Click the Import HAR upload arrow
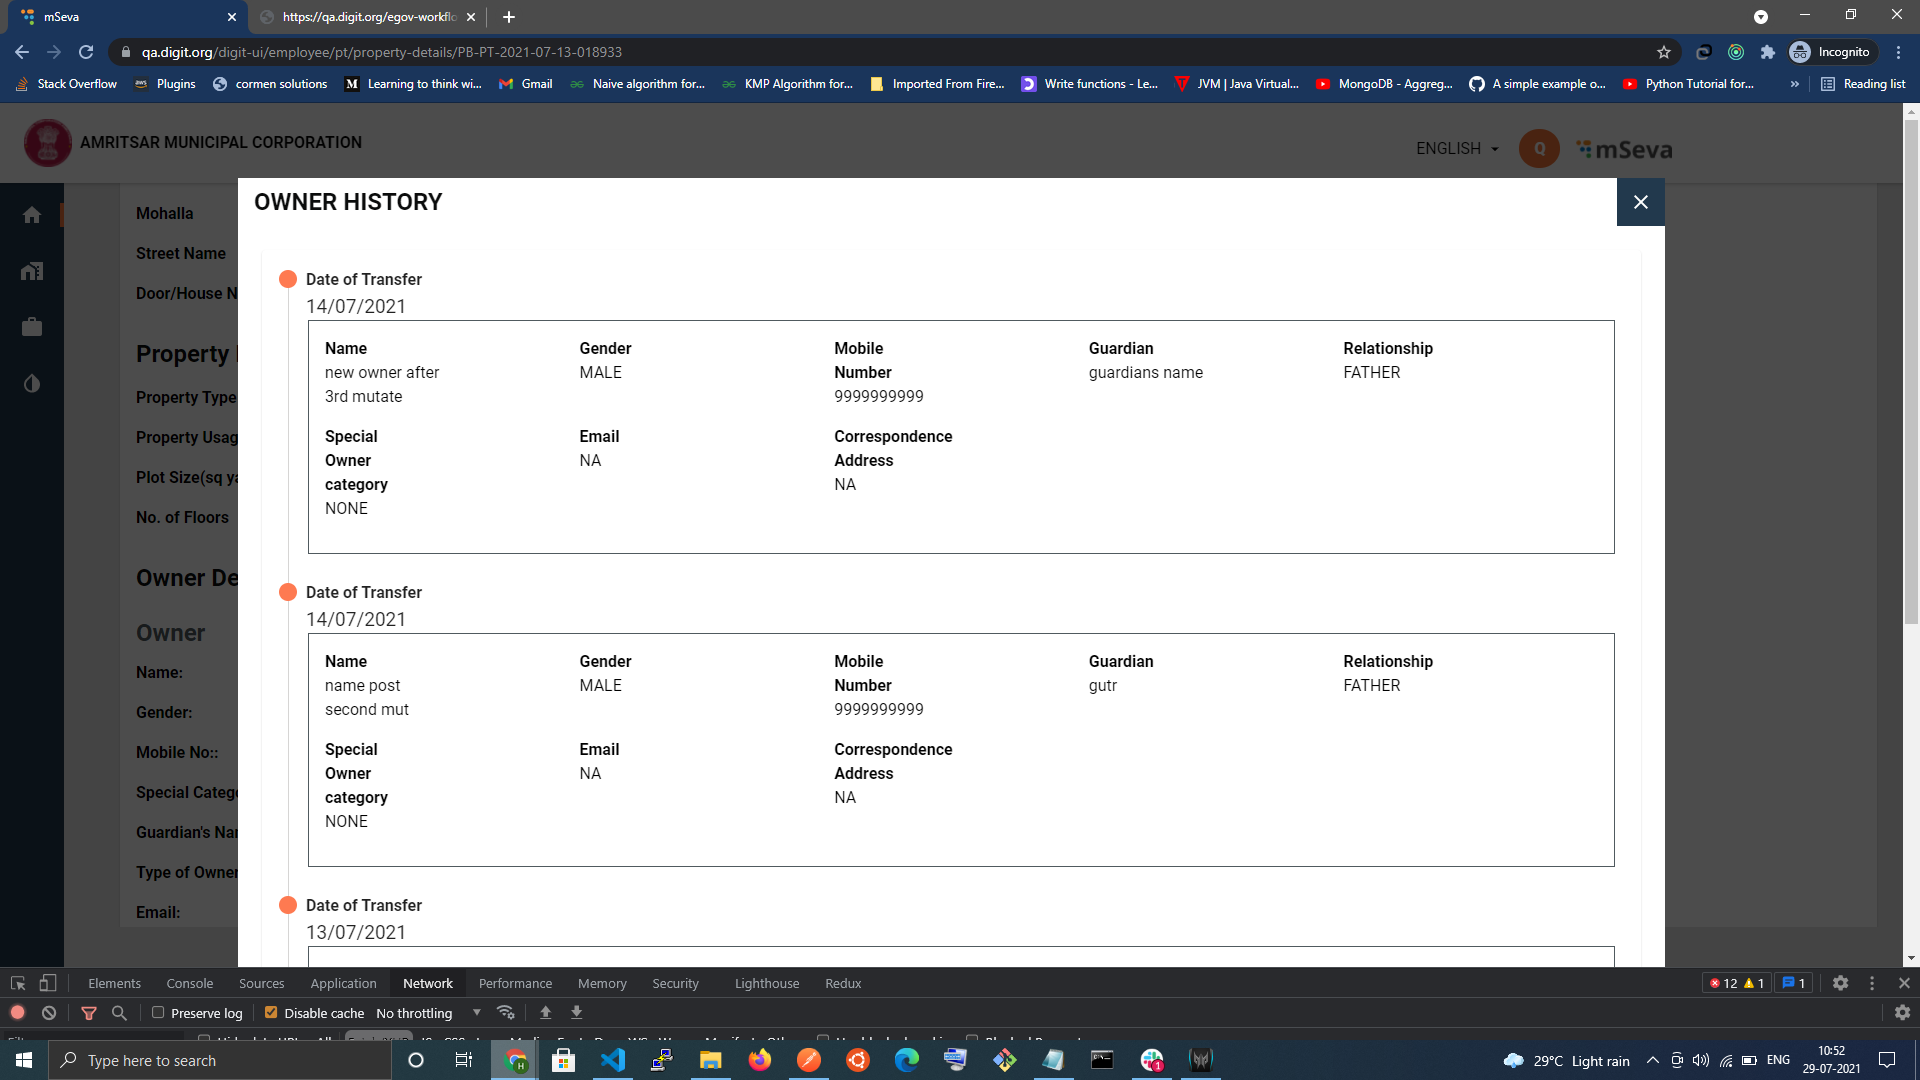The image size is (1920, 1080). pyautogui.click(x=546, y=1013)
